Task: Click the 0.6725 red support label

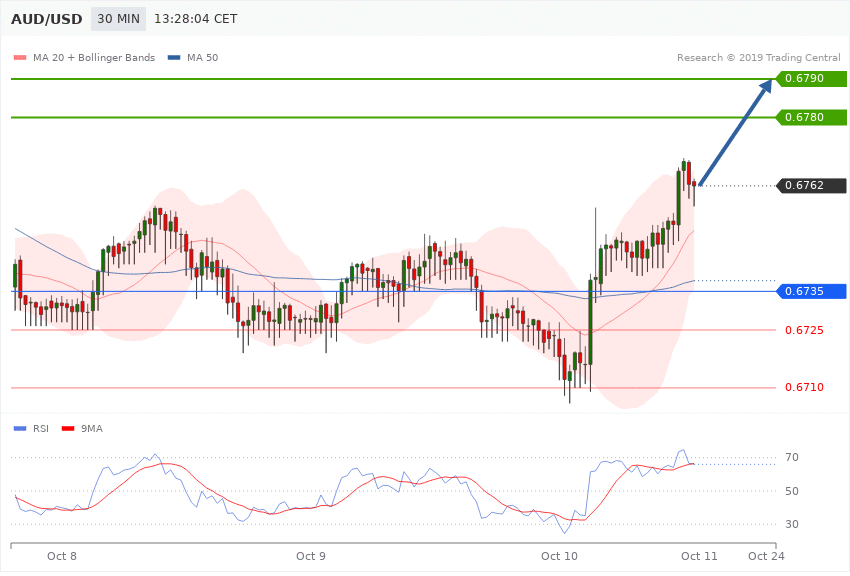Action: [804, 330]
